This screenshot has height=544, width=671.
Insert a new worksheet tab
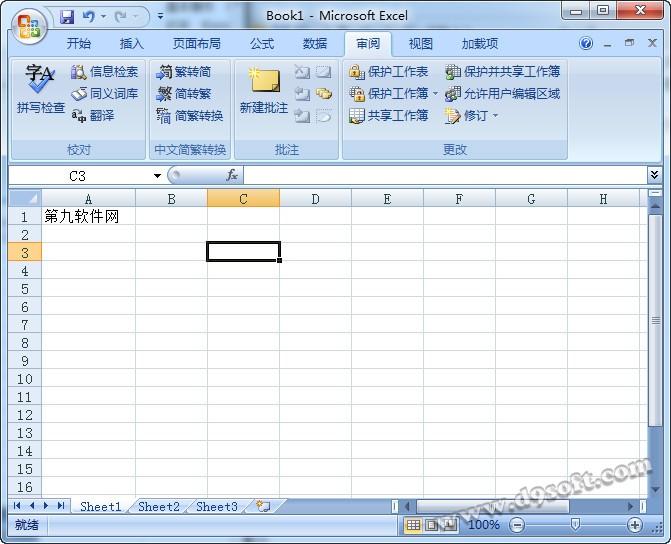[x=263, y=506]
